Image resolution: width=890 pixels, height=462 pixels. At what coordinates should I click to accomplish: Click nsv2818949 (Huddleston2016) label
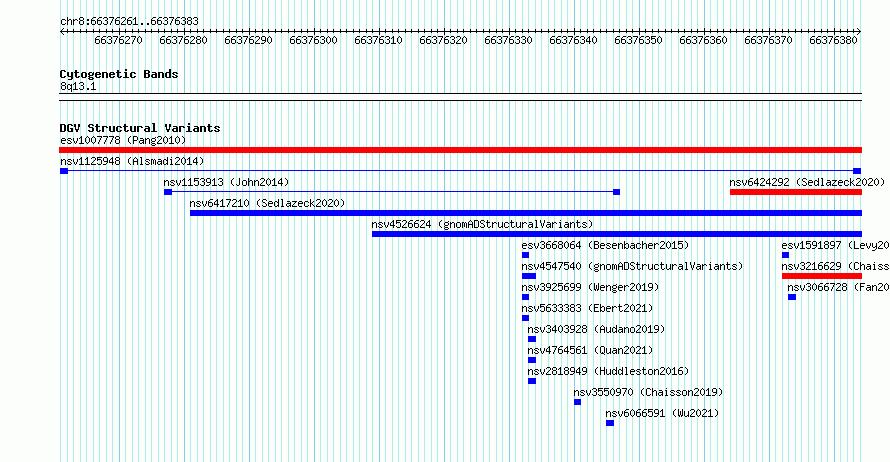[608, 371]
